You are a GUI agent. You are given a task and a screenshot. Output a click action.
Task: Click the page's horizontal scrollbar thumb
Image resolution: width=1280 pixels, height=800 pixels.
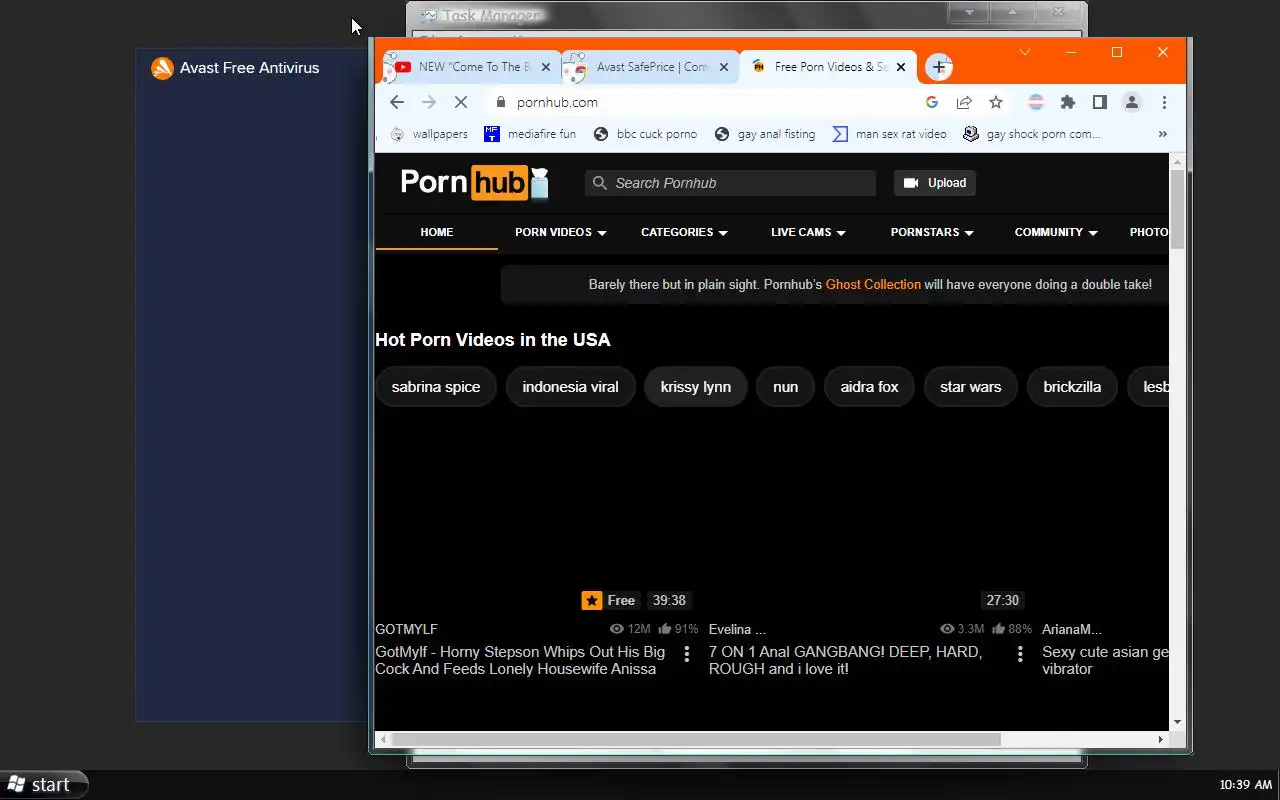(696, 740)
